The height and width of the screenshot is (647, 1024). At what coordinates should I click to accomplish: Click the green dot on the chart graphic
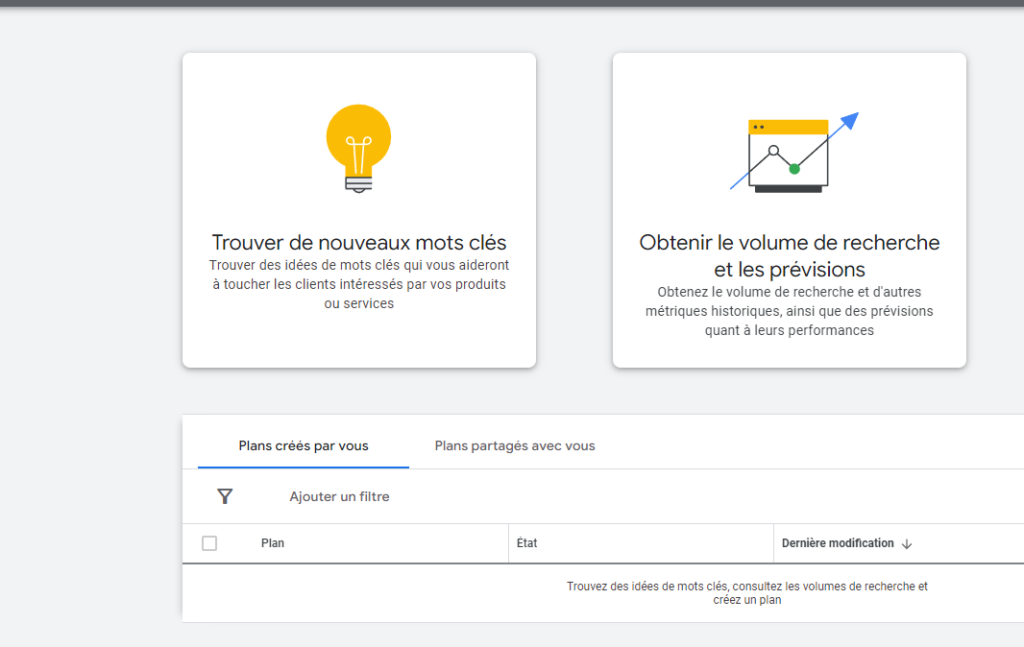(794, 168)
